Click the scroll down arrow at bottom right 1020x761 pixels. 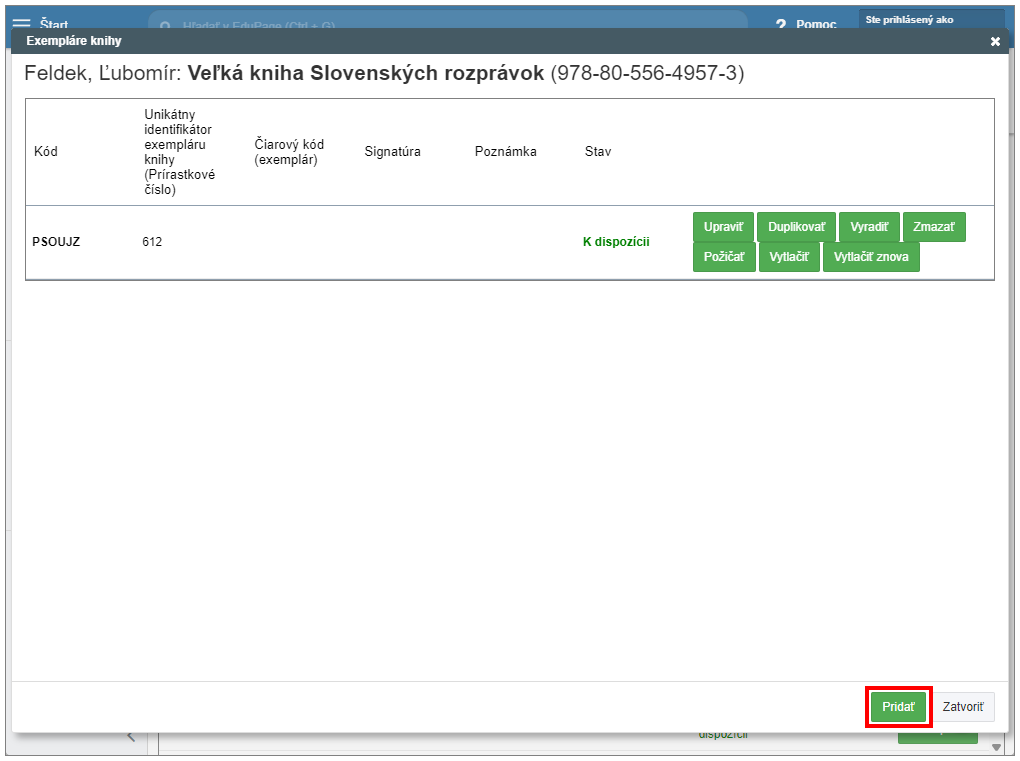pyautogui.click(x=995, y=747)
